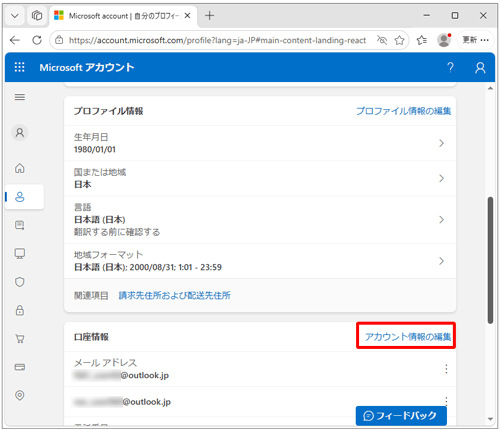Screen dimensions: 500x430
Task: Click the プロファイル情報 section heading
Action: click(108, 111)
